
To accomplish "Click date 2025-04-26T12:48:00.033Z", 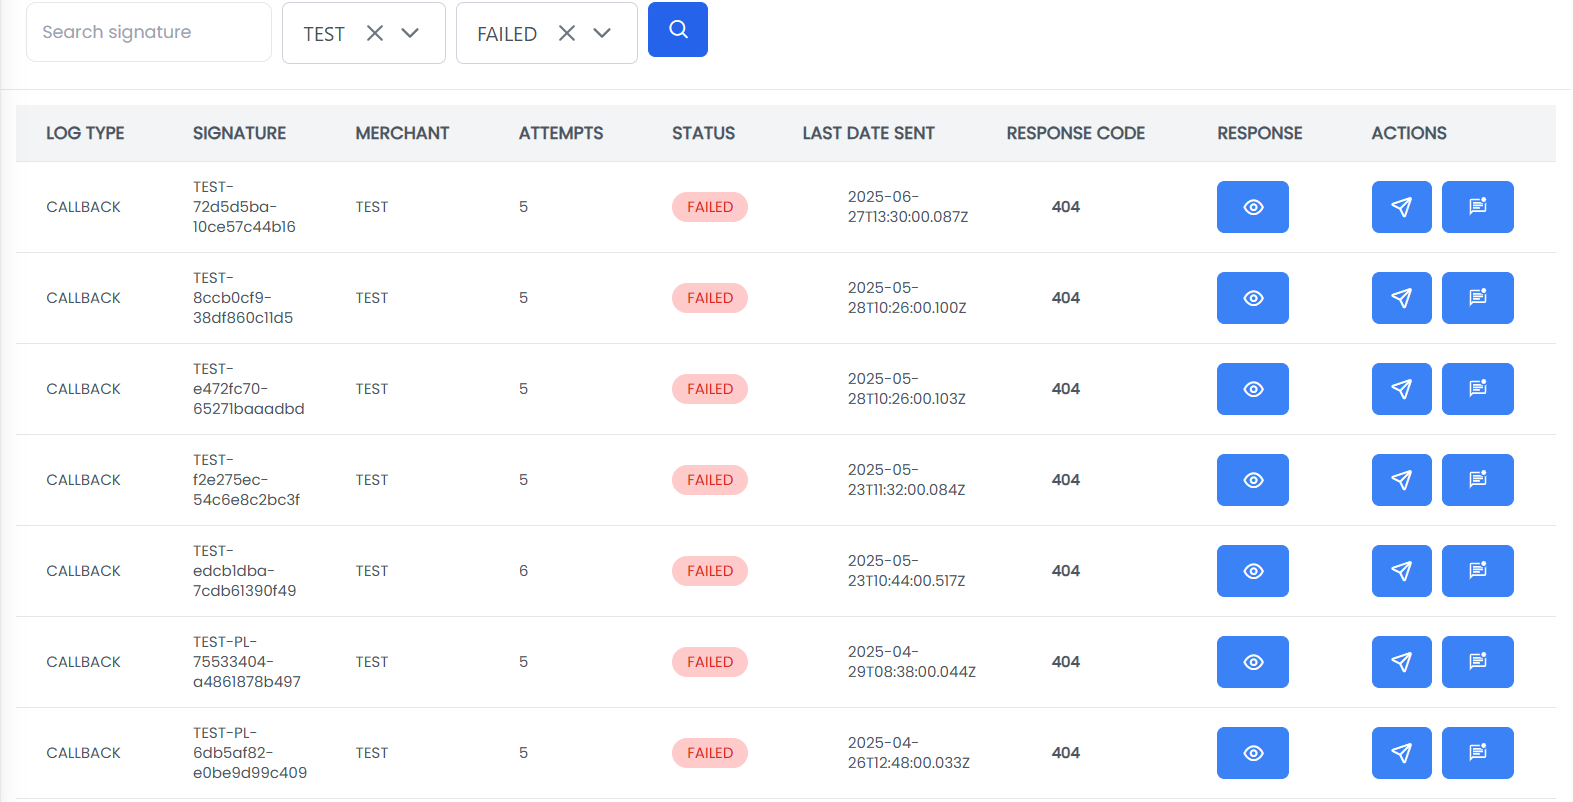I will point(909,753).
